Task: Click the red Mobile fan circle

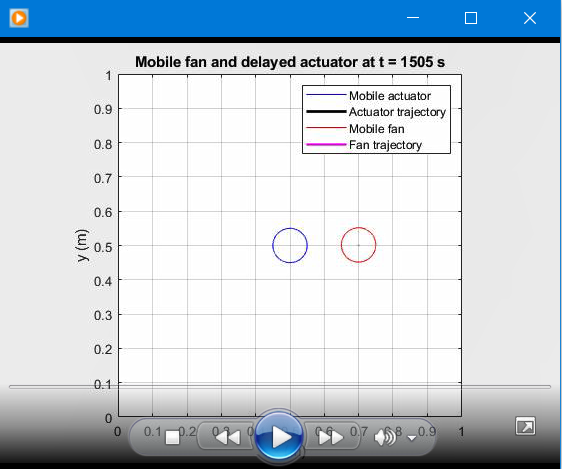Action: [x=358, y=245]
